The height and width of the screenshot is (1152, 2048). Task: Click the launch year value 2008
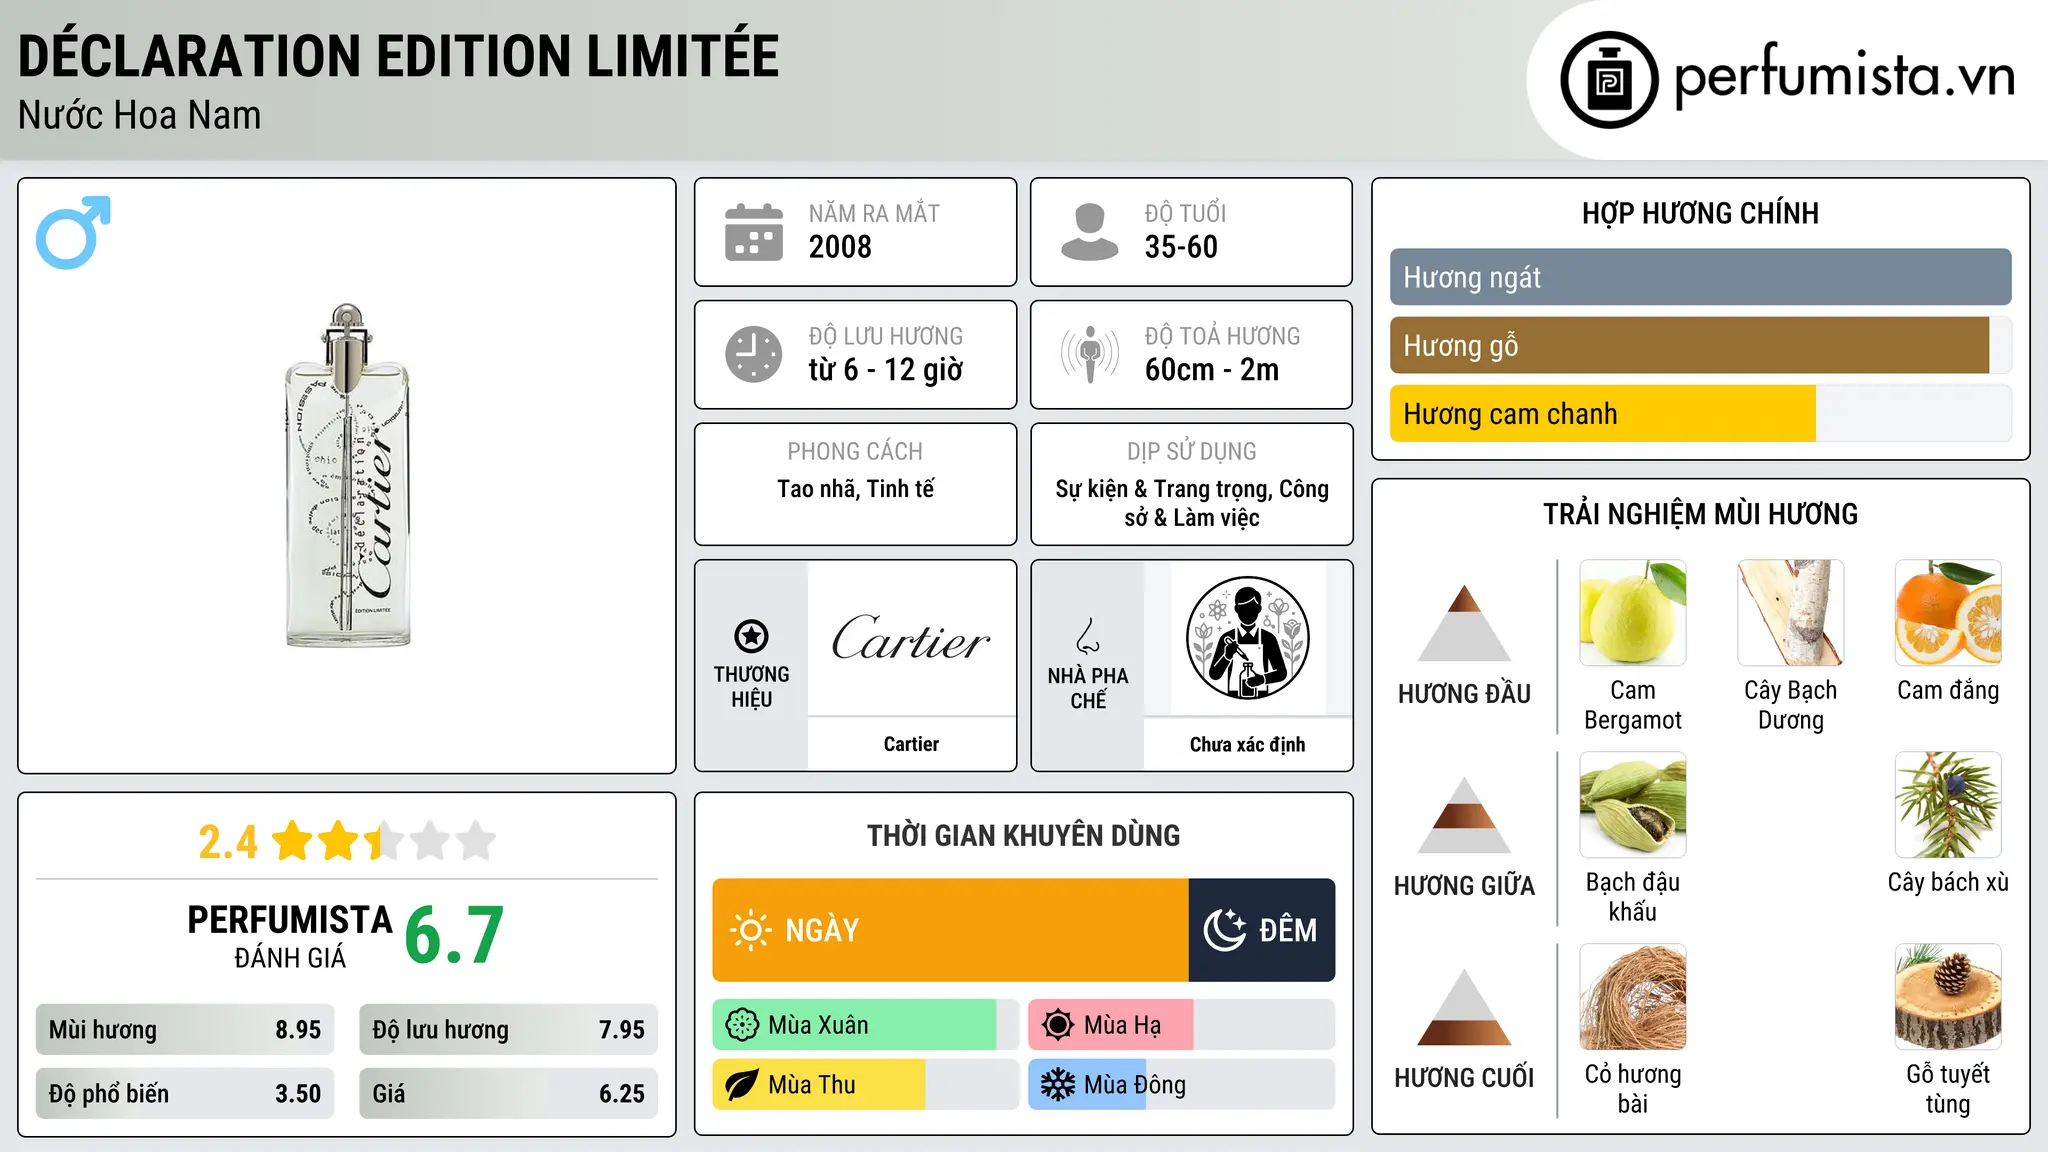(x=840, y=247)
